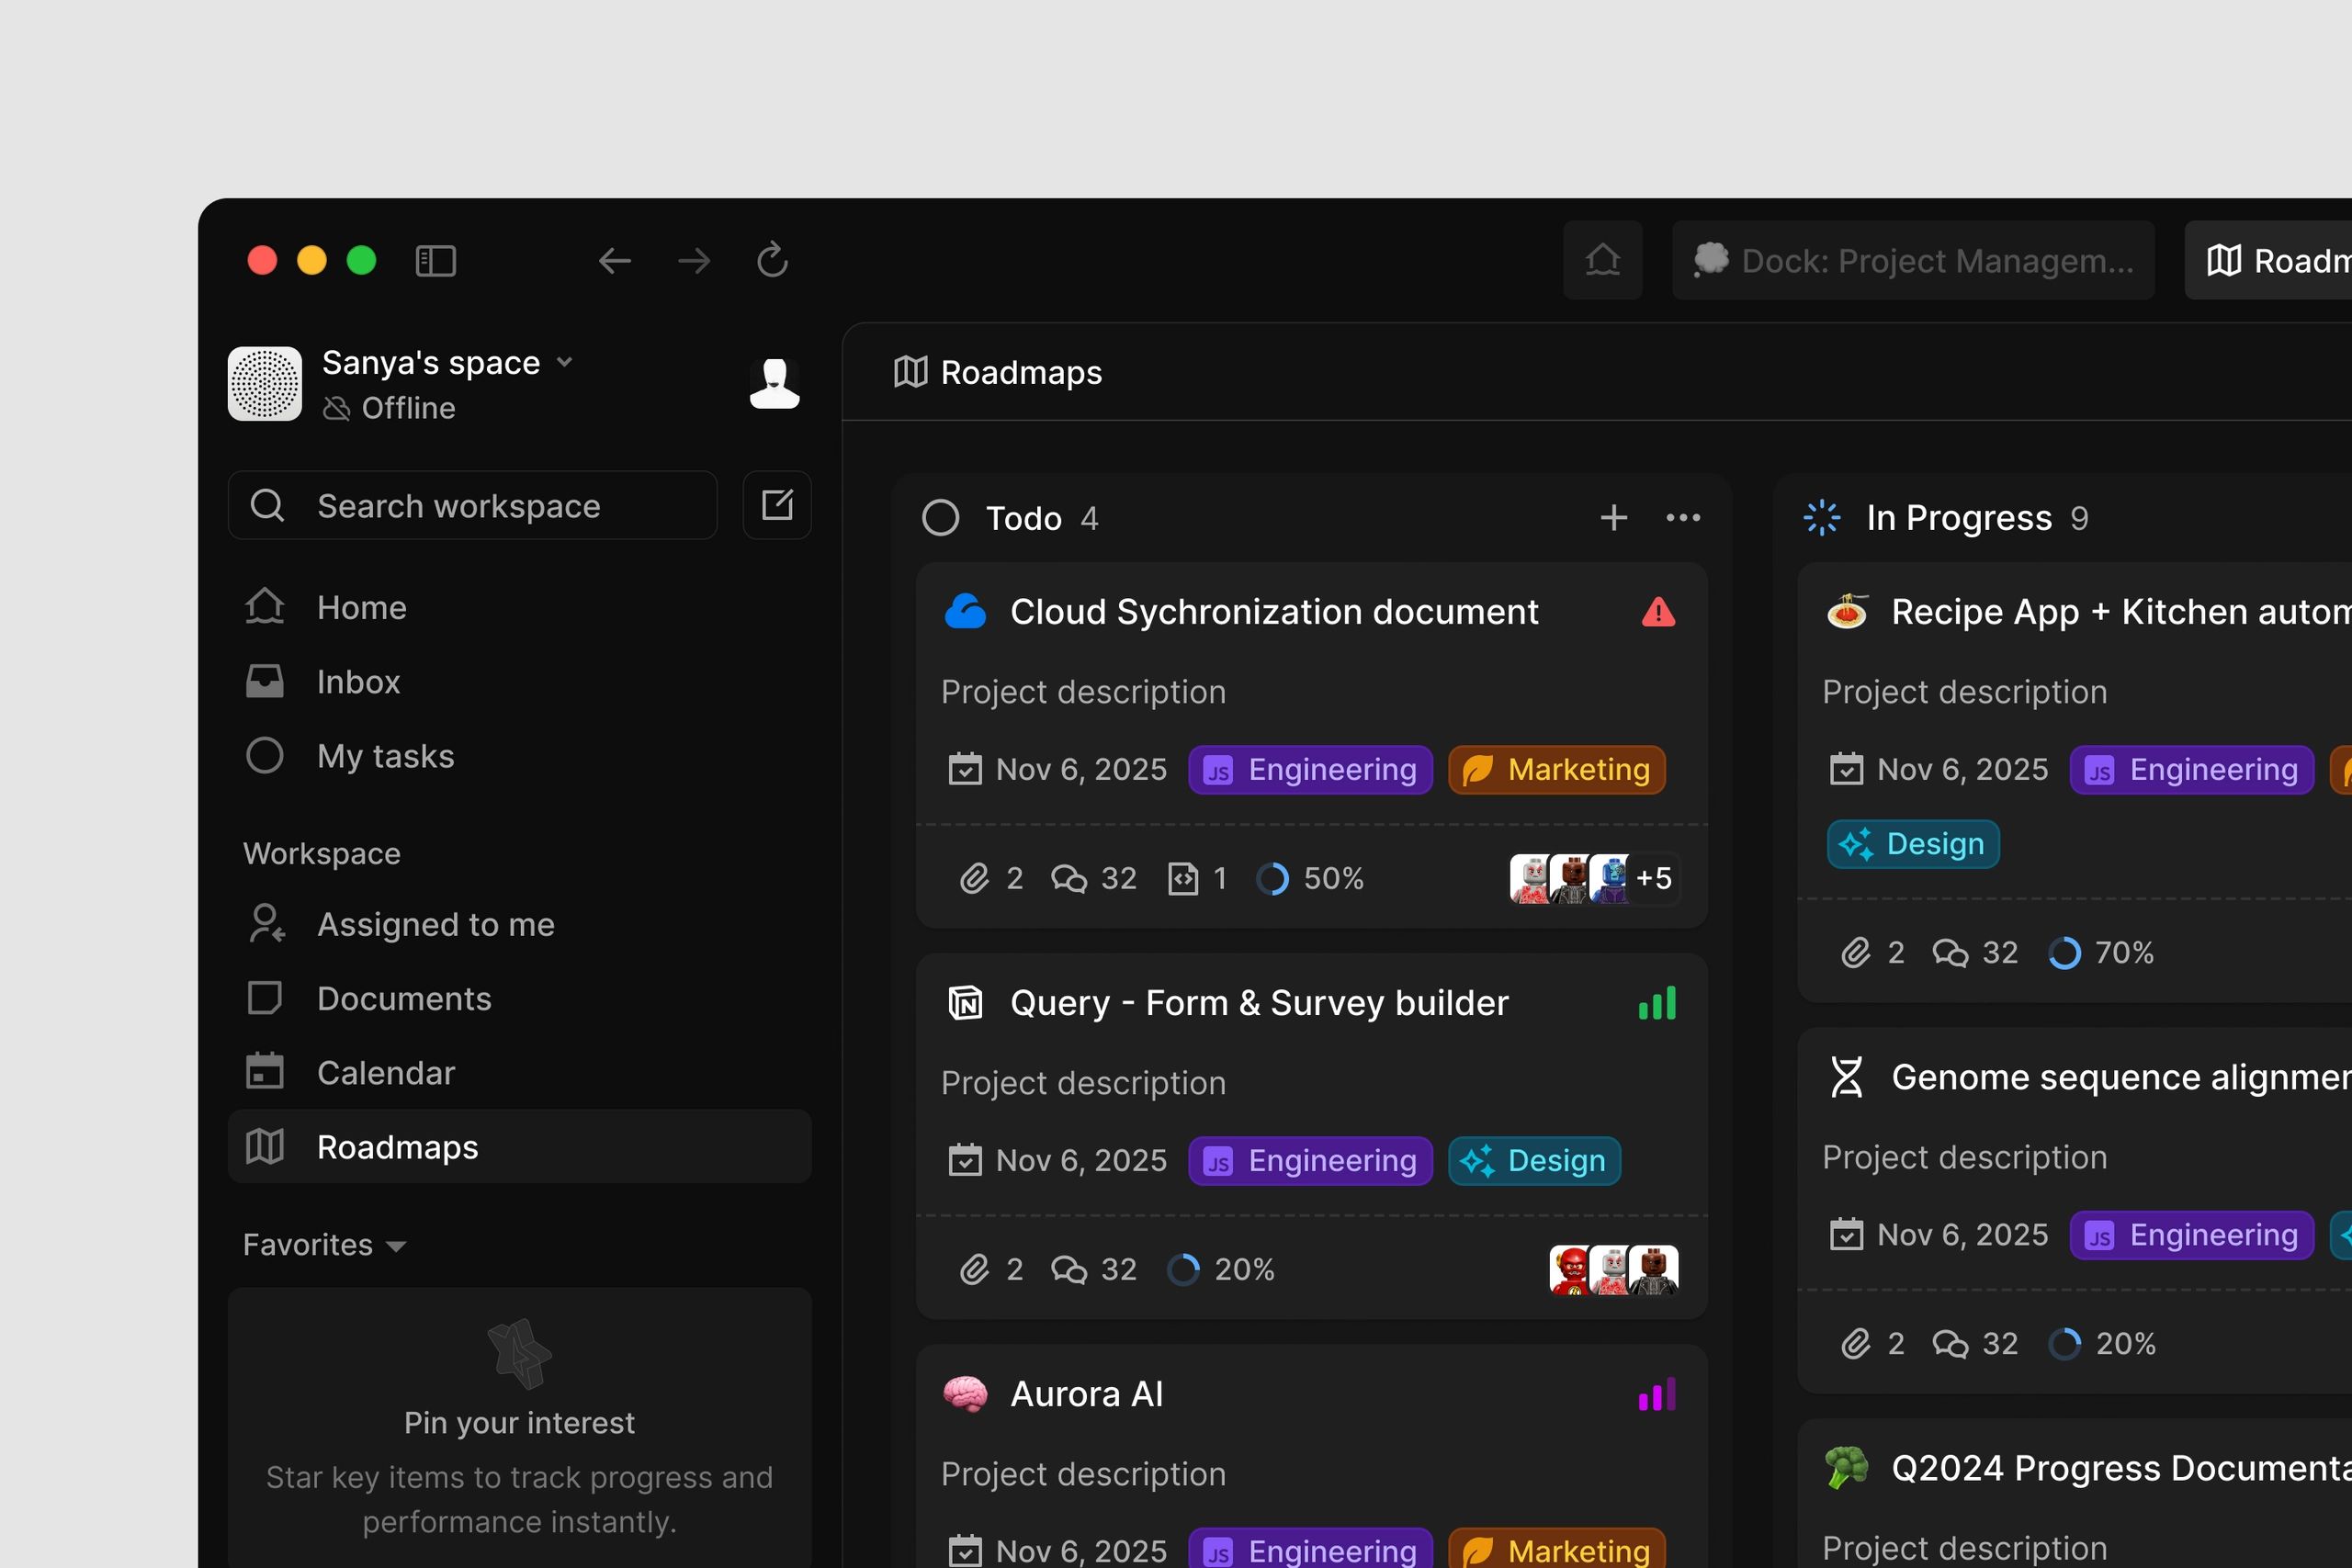Switch to Dock: Project Management tab
Image resolution: width=2352 pixels, height=1568 pixels.
pos(1913,260)
